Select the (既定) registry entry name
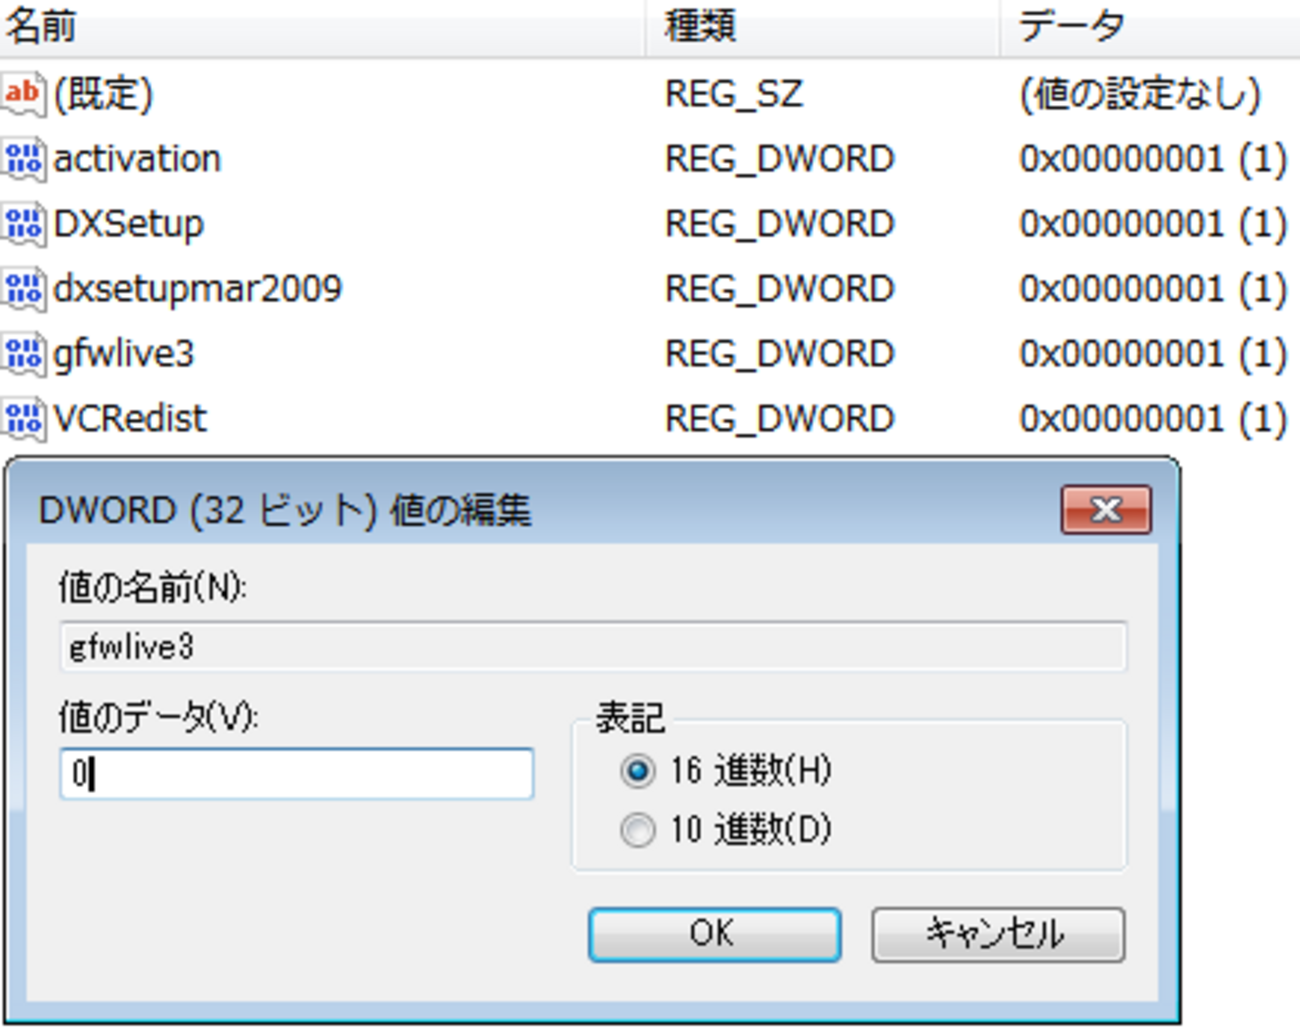Image resolution: width=1300 pixels, height=1034 pixels. (x=103, y=94)
